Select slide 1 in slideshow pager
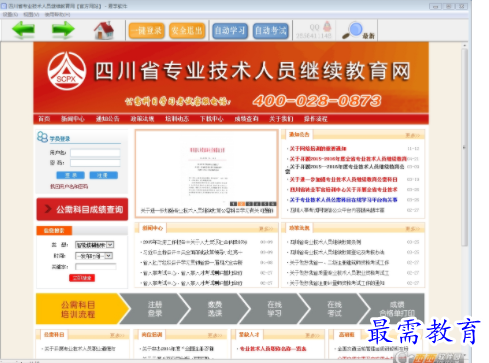Screen dimensions: 489x363 coord(234,204)
